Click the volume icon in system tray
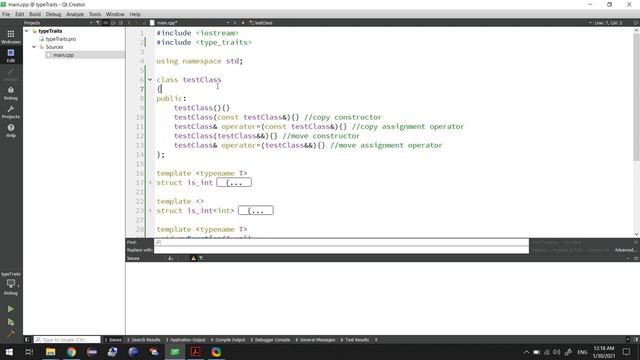Screen dimensions: 640x360 (557, 352)
